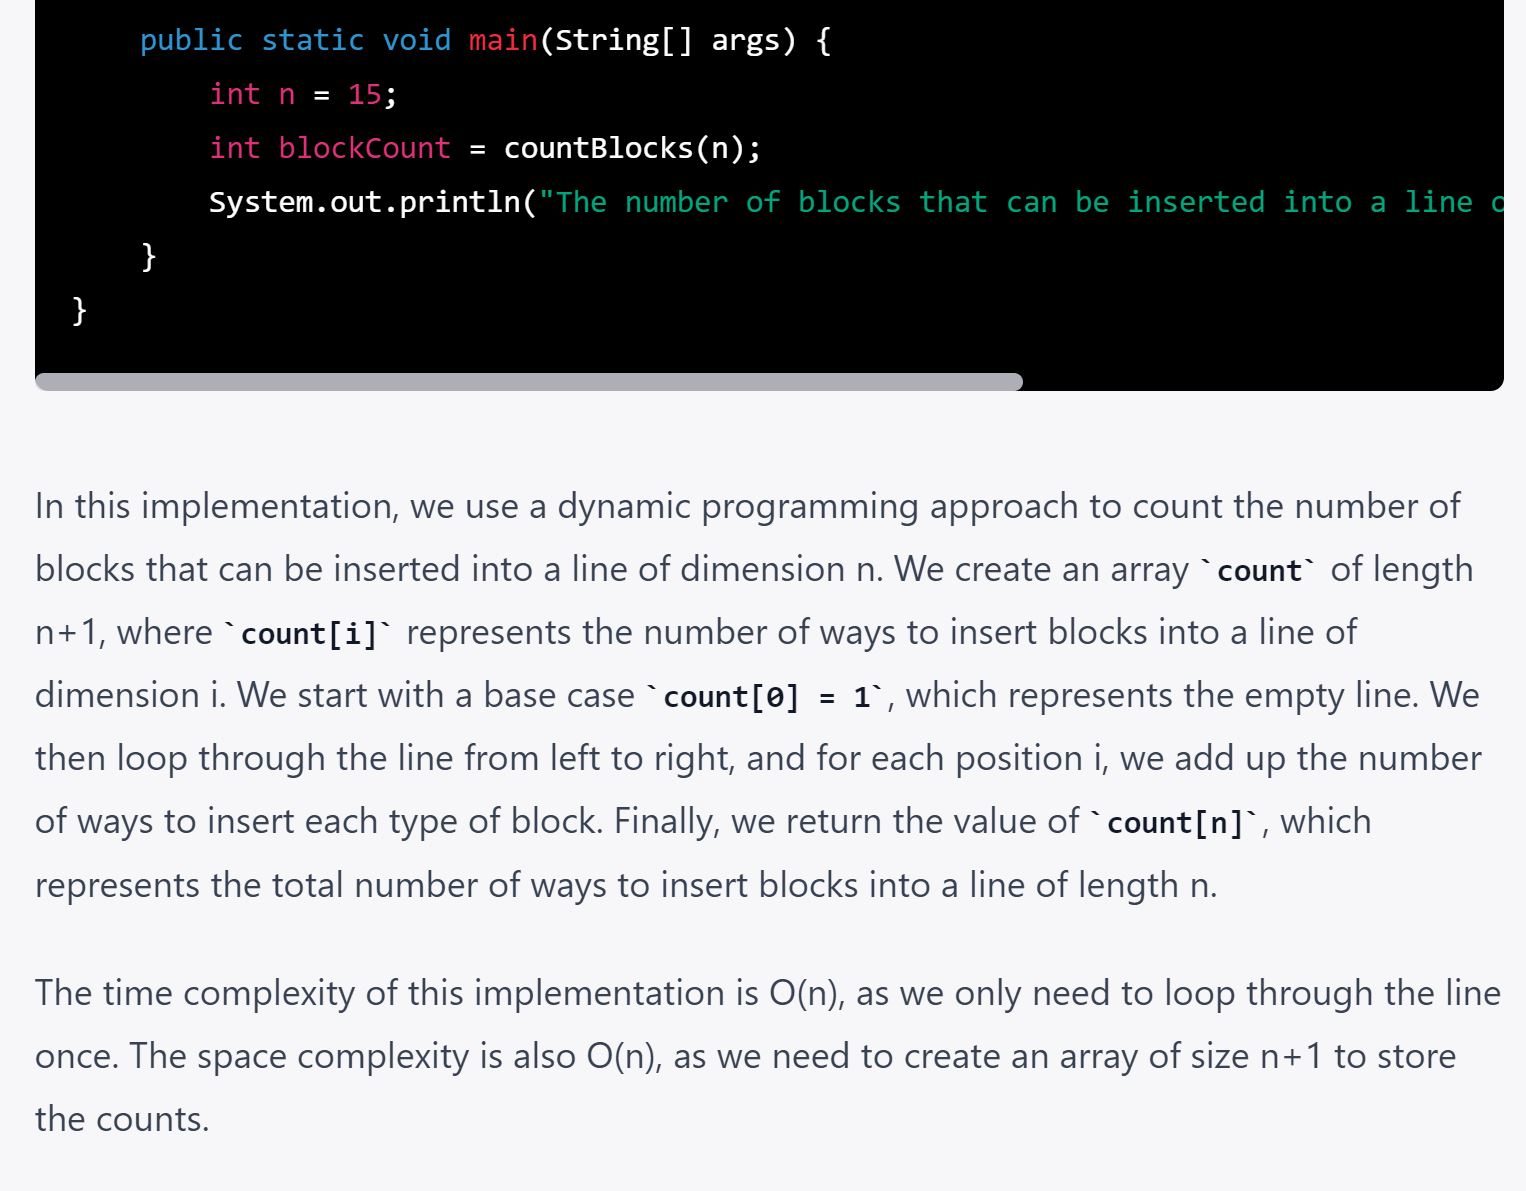Screen dimensions: 1526x1191
Task: Click the 'blockCount' variable in code
Action: [364, 149]
